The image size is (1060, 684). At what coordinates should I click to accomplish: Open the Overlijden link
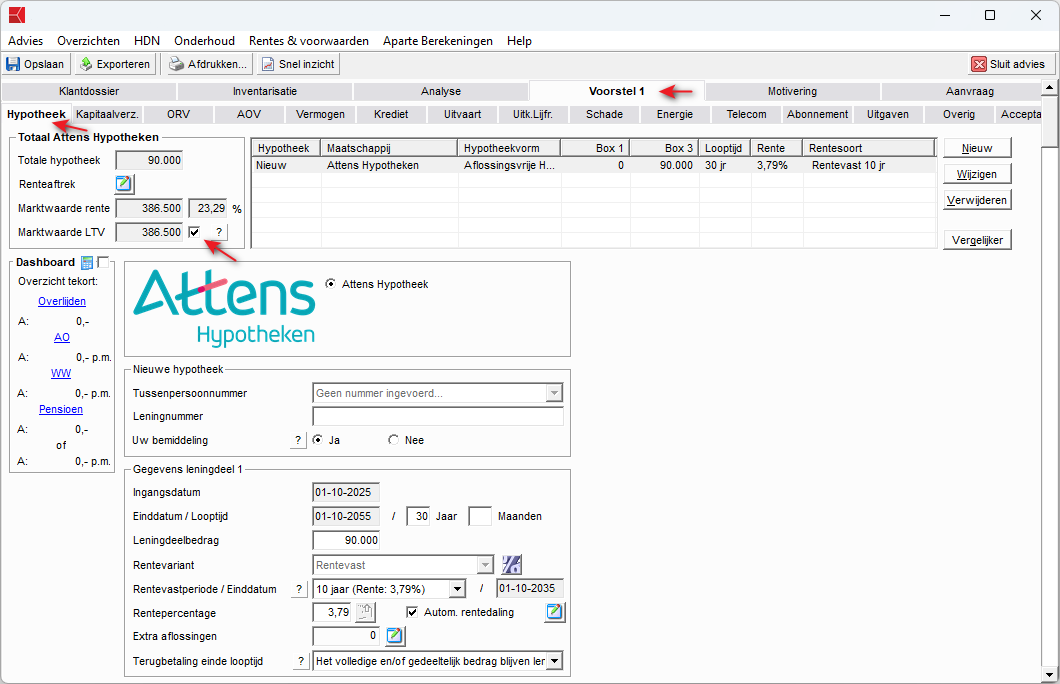[62, 301]
